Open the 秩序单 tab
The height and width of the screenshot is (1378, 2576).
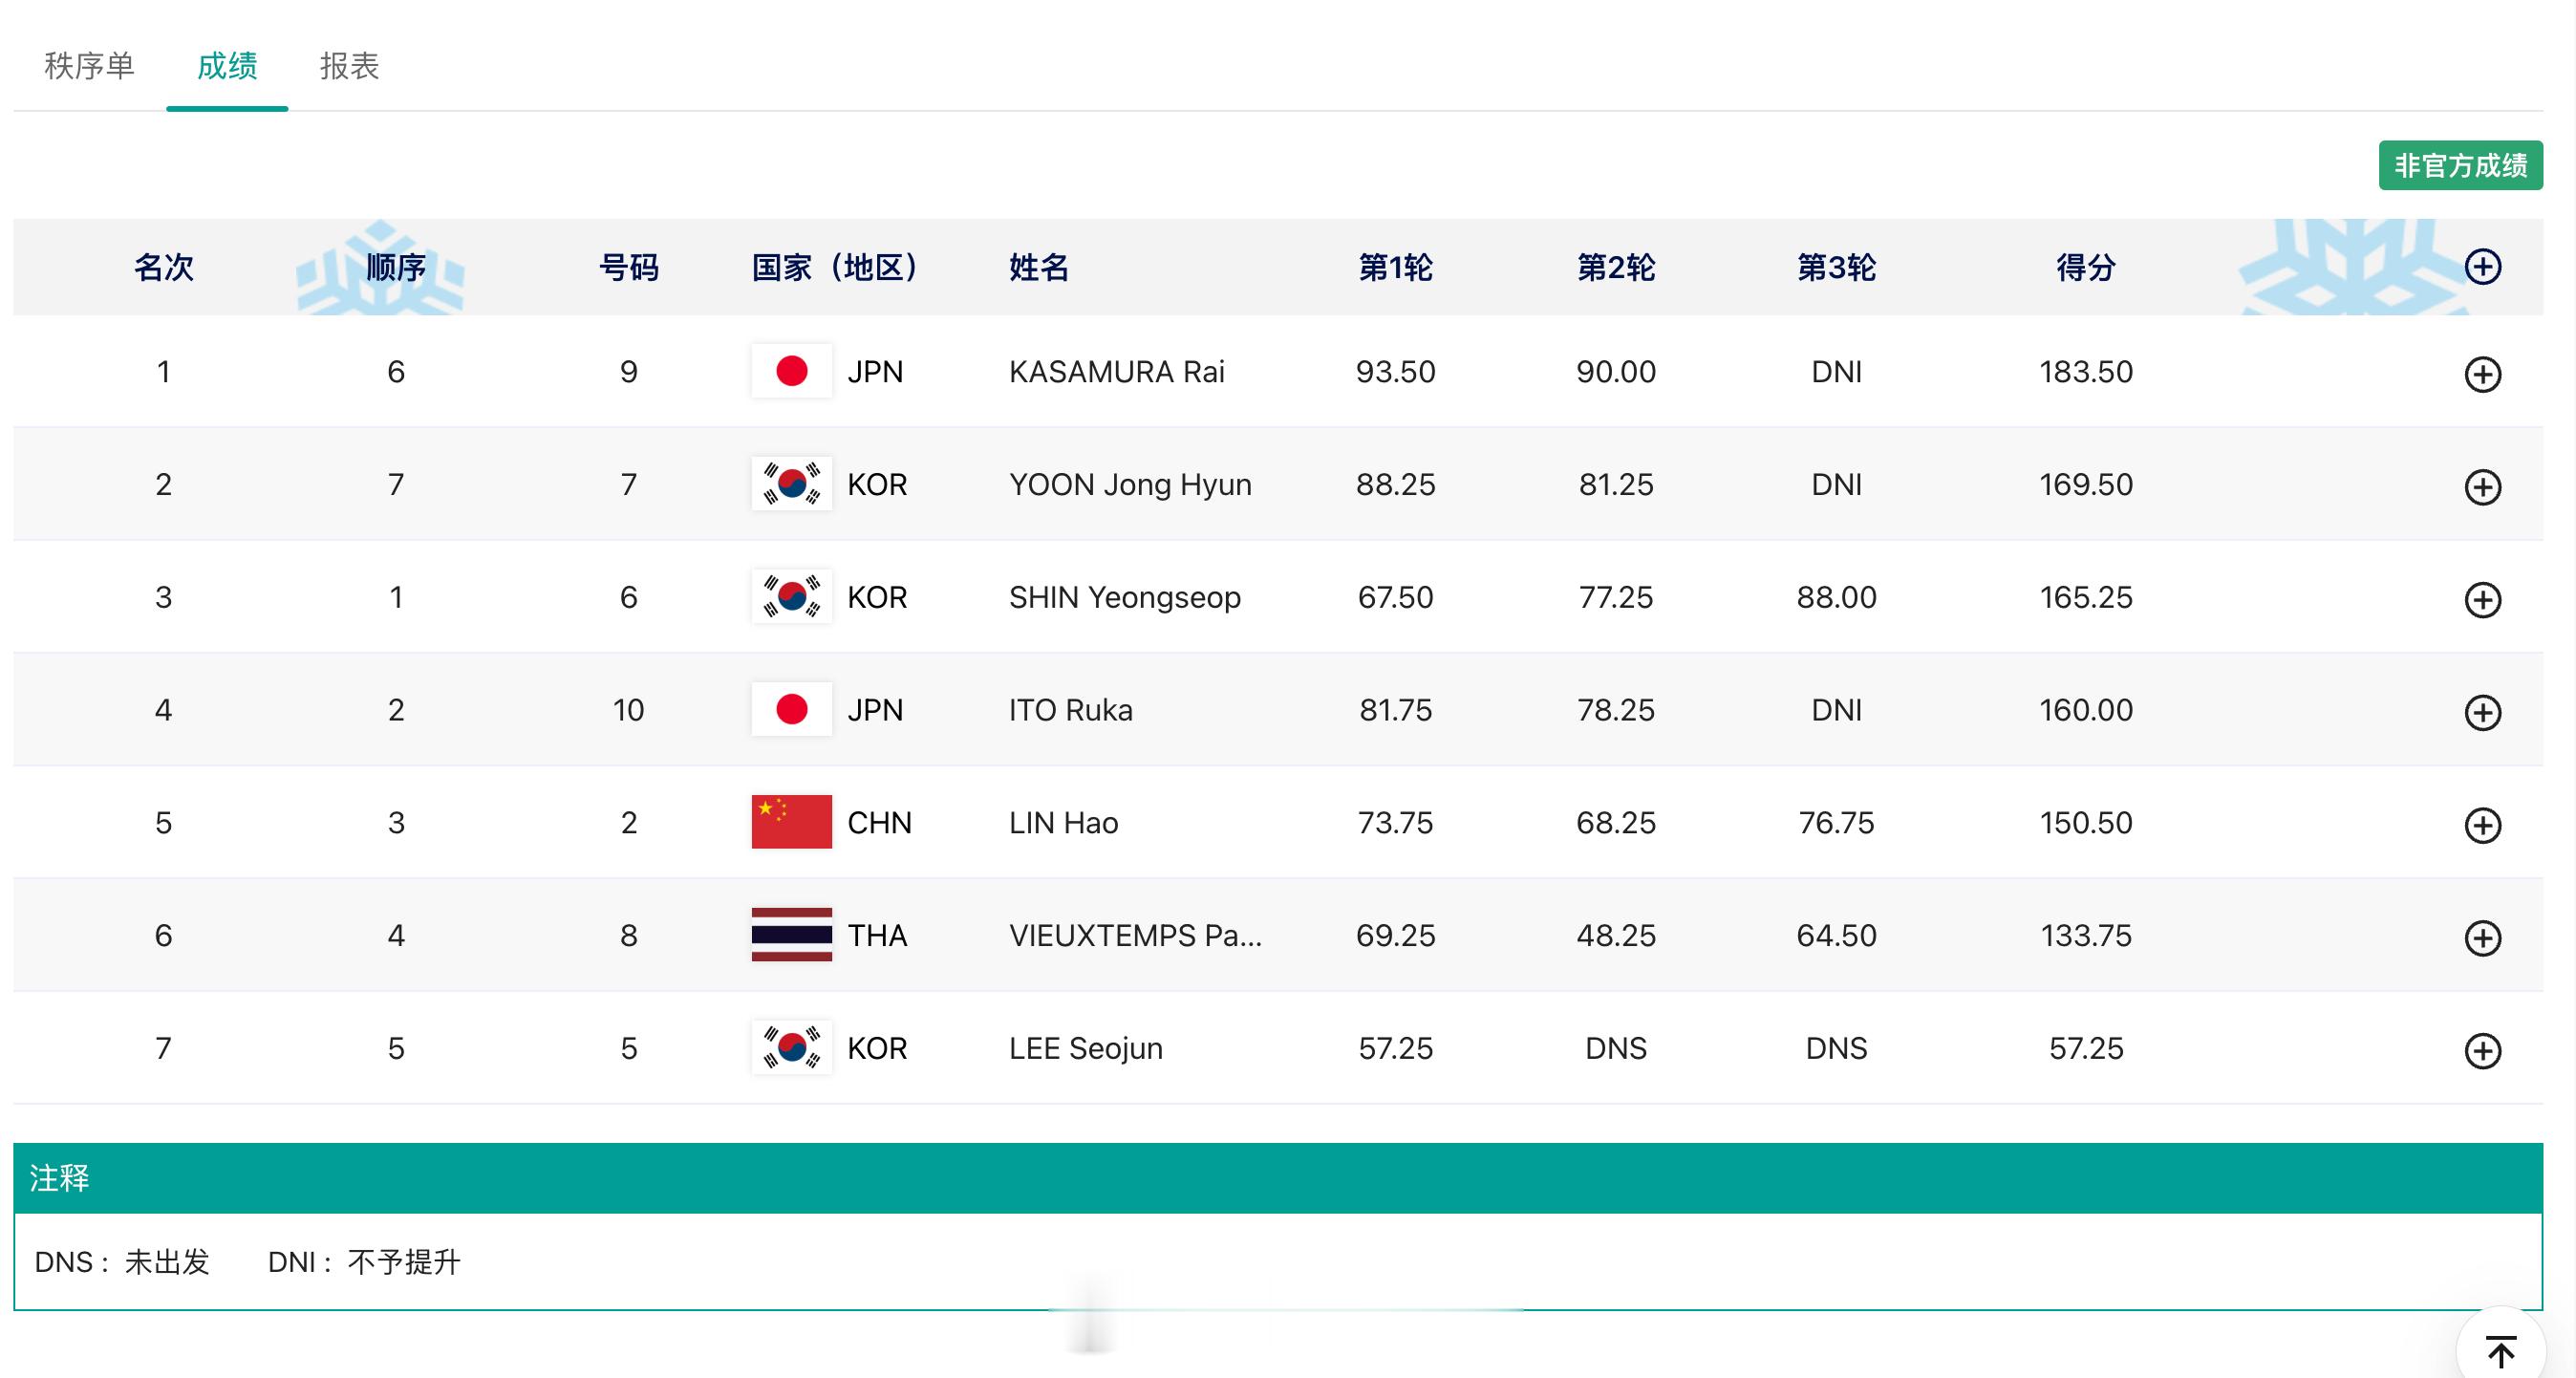[89, 66]
